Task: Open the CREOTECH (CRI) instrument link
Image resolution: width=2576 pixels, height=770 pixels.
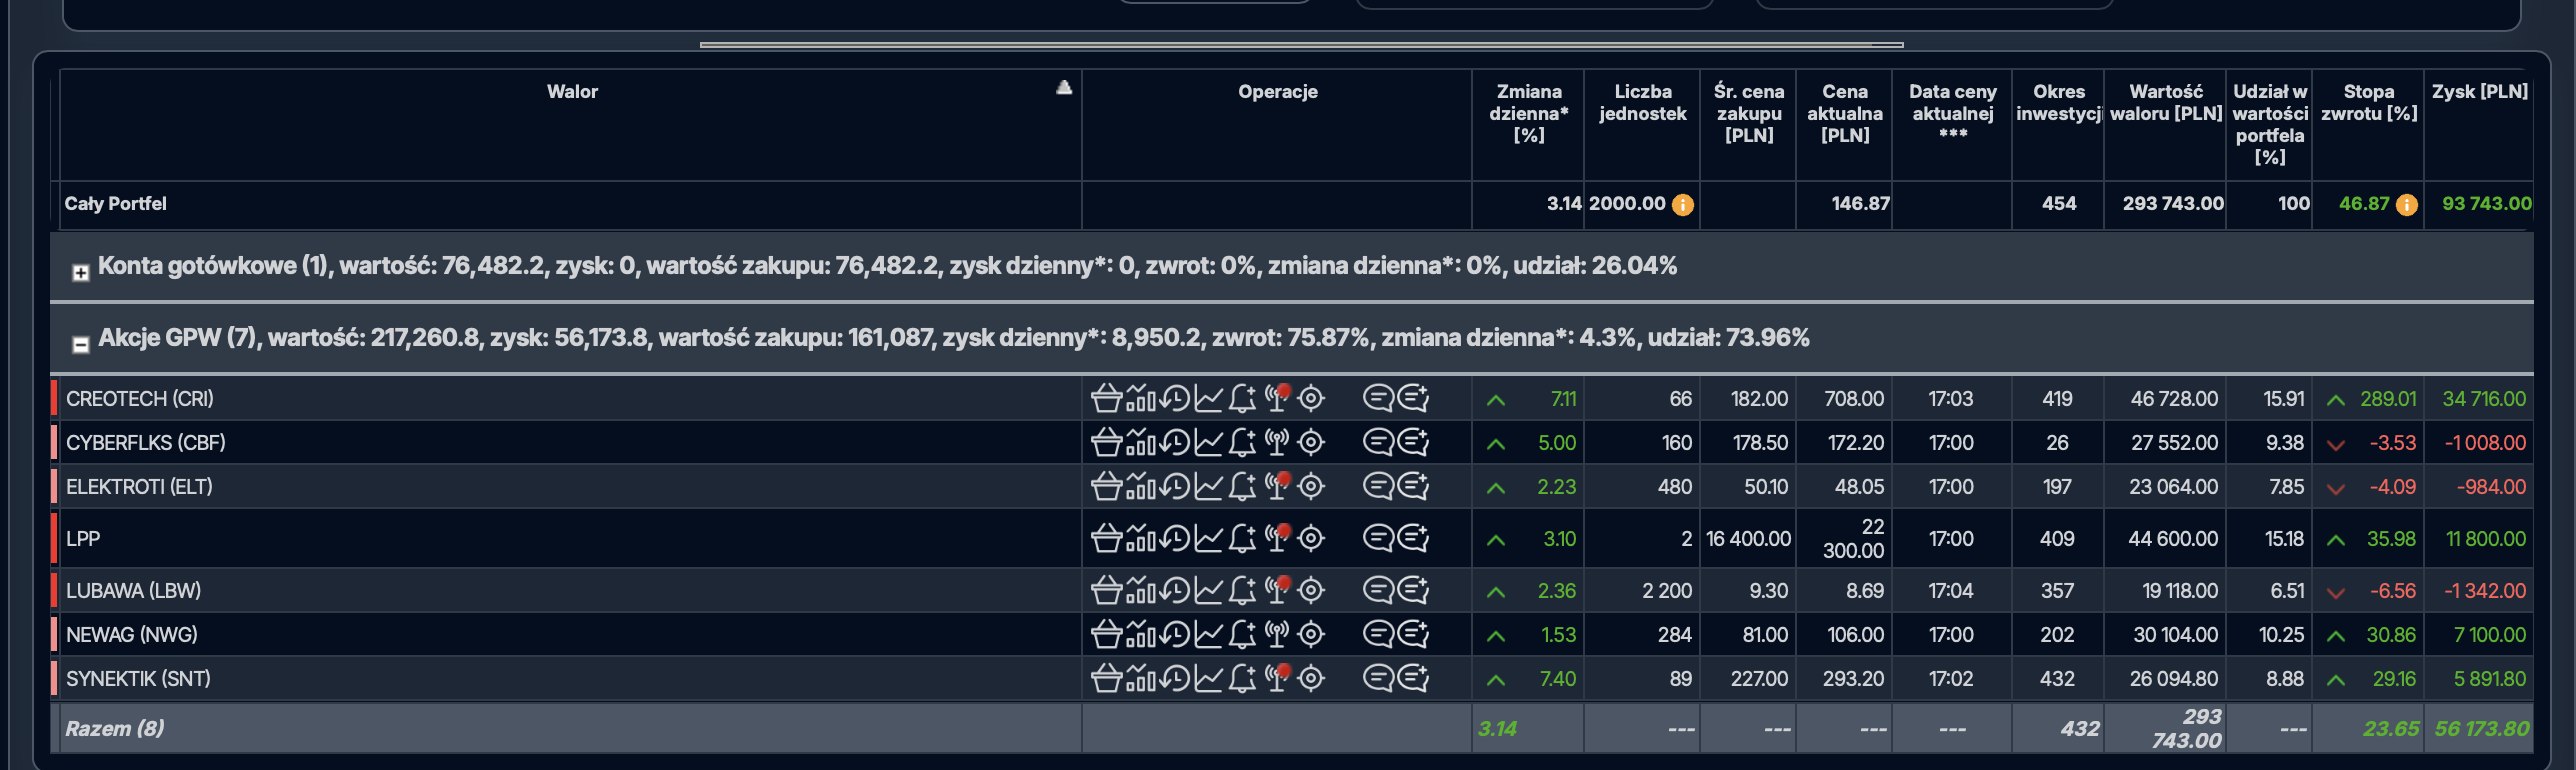Action: (x=140, y=399)
